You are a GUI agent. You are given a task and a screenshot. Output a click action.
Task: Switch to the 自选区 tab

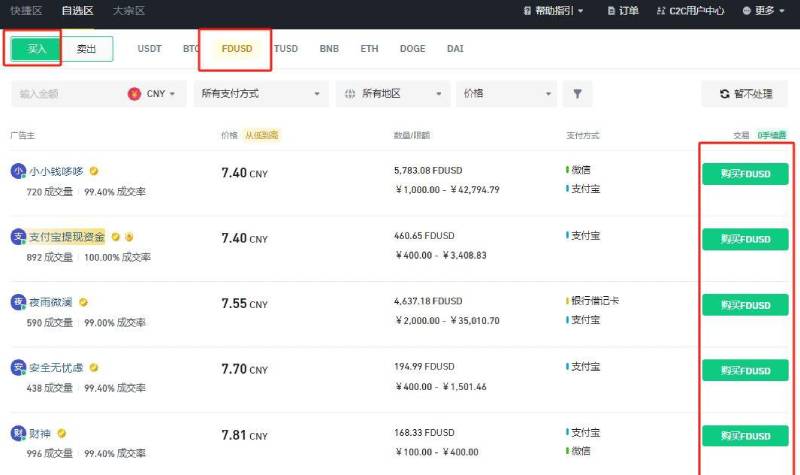coord(78,11)
